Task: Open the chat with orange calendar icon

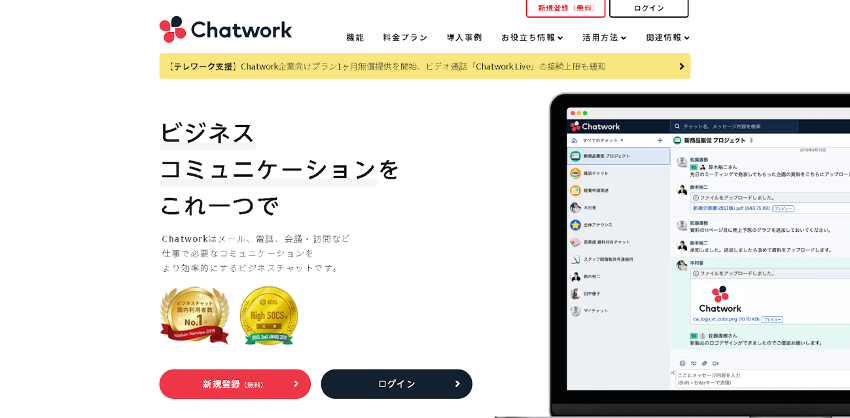Action: click(x=619, y=191)
